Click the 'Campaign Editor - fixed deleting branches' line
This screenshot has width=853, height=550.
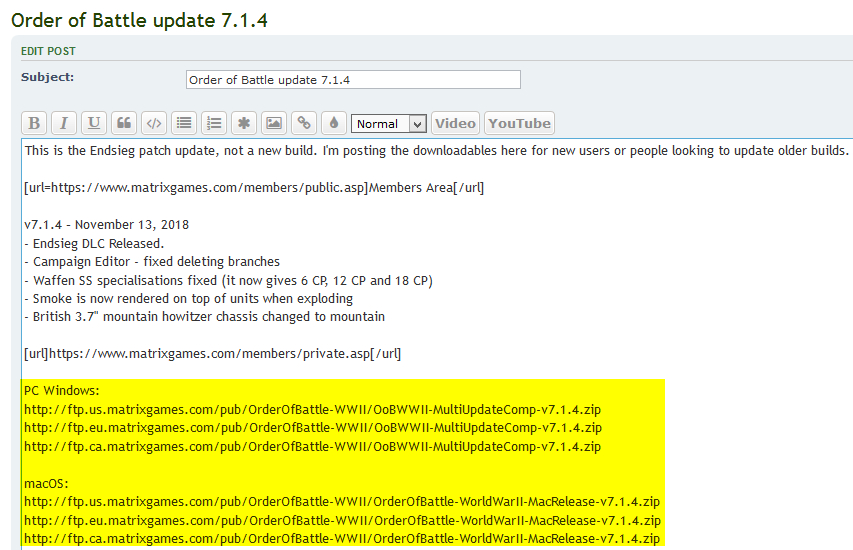(x=152, y=262)
